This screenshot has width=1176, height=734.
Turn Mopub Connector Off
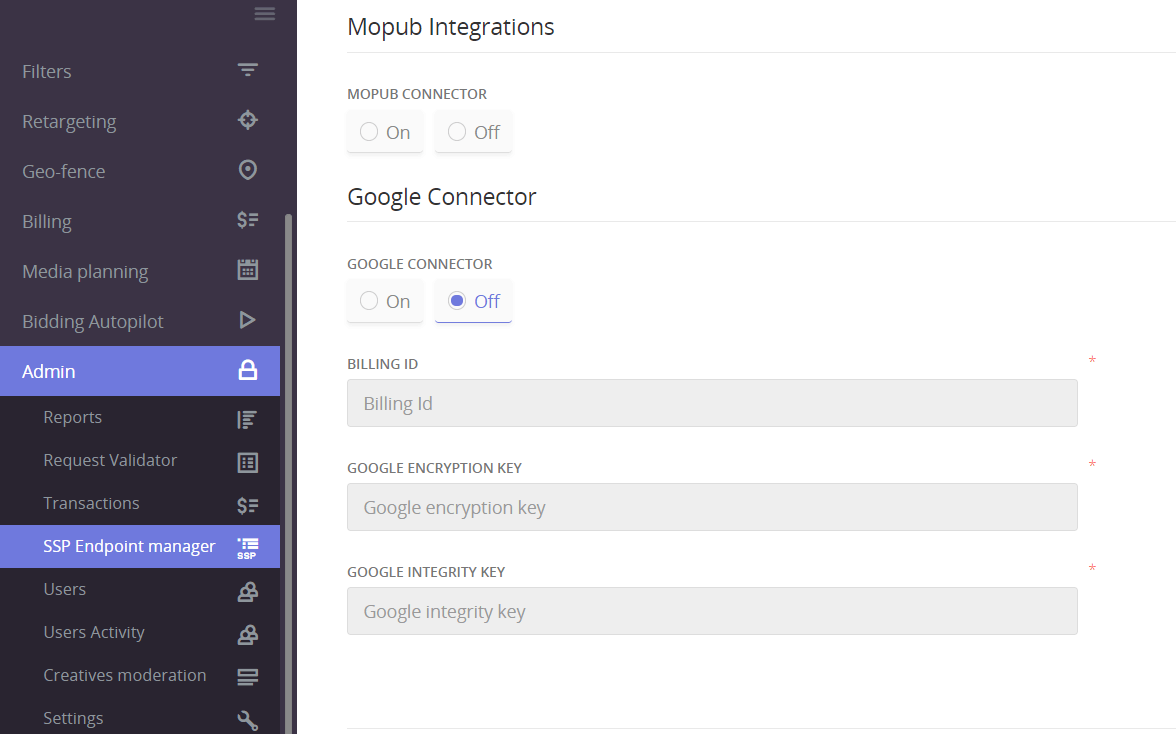(x=473, y=132)
